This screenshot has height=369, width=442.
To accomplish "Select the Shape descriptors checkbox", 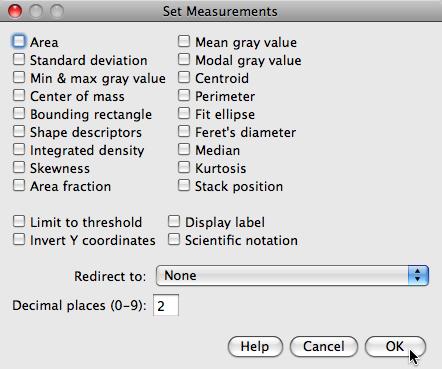I will click(19, 131).
